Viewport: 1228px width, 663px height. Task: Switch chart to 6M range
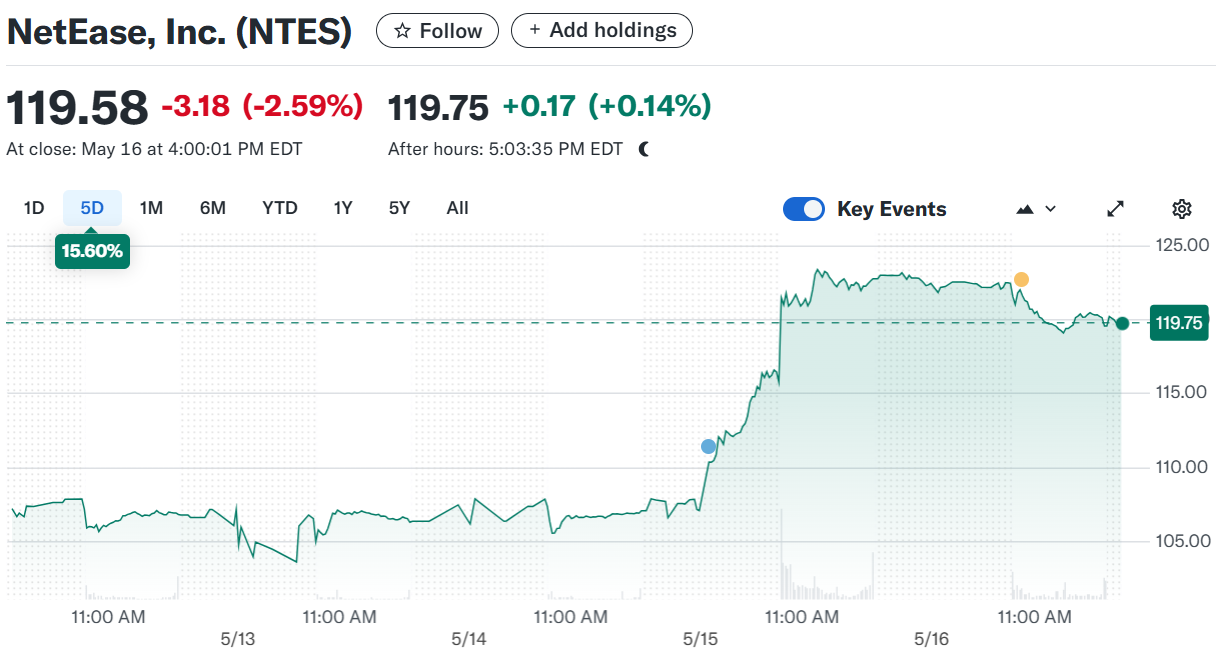pos(213,208)
